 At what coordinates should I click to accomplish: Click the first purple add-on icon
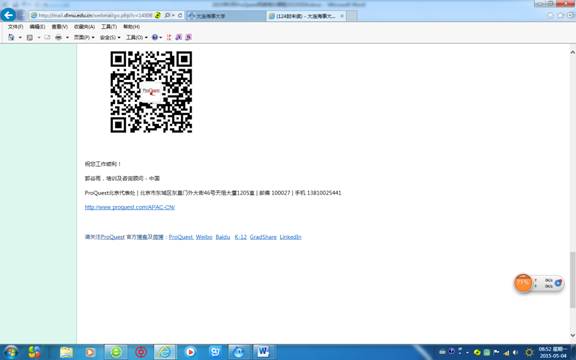pyautogui.click(x=179, y=37)
